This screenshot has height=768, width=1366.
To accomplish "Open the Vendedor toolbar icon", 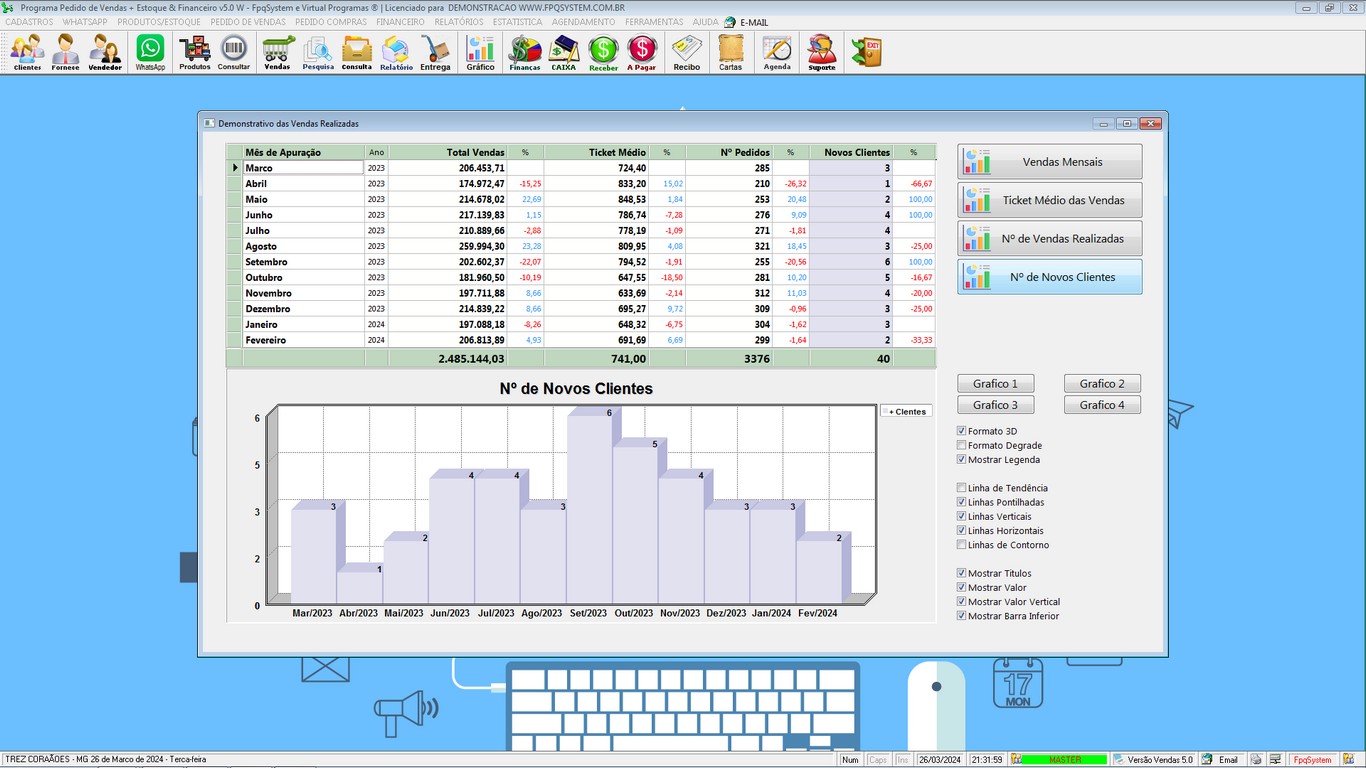I will point(105,53).
